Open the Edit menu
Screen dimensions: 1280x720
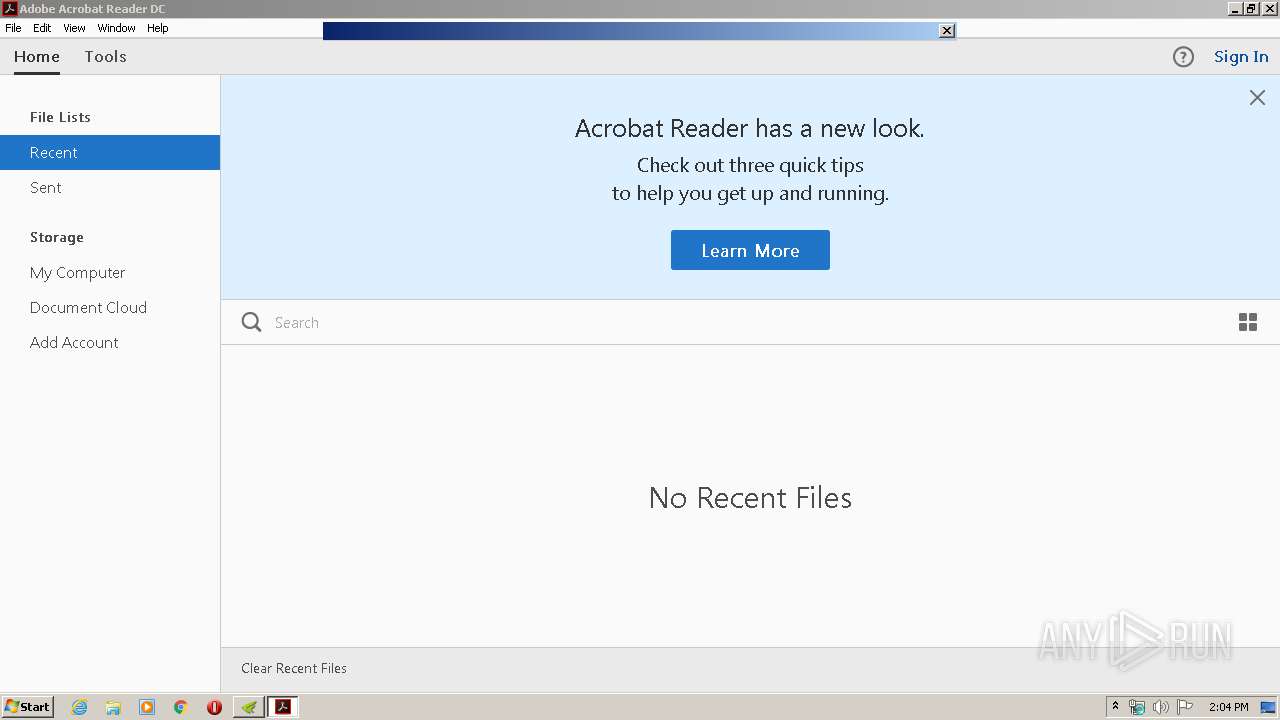42,28
